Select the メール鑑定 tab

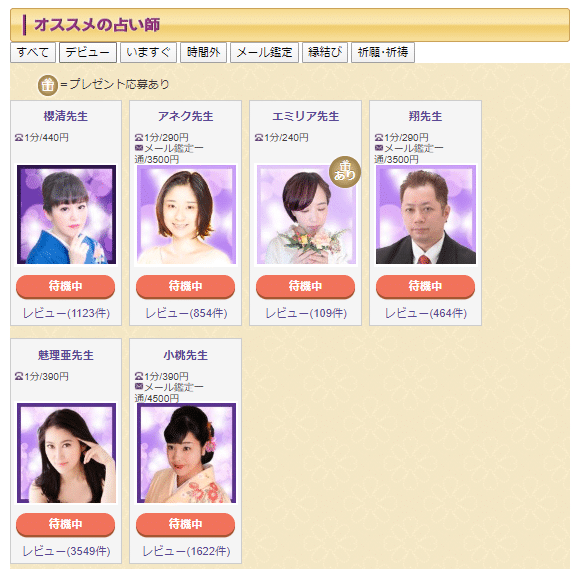(x=264, y=52)
